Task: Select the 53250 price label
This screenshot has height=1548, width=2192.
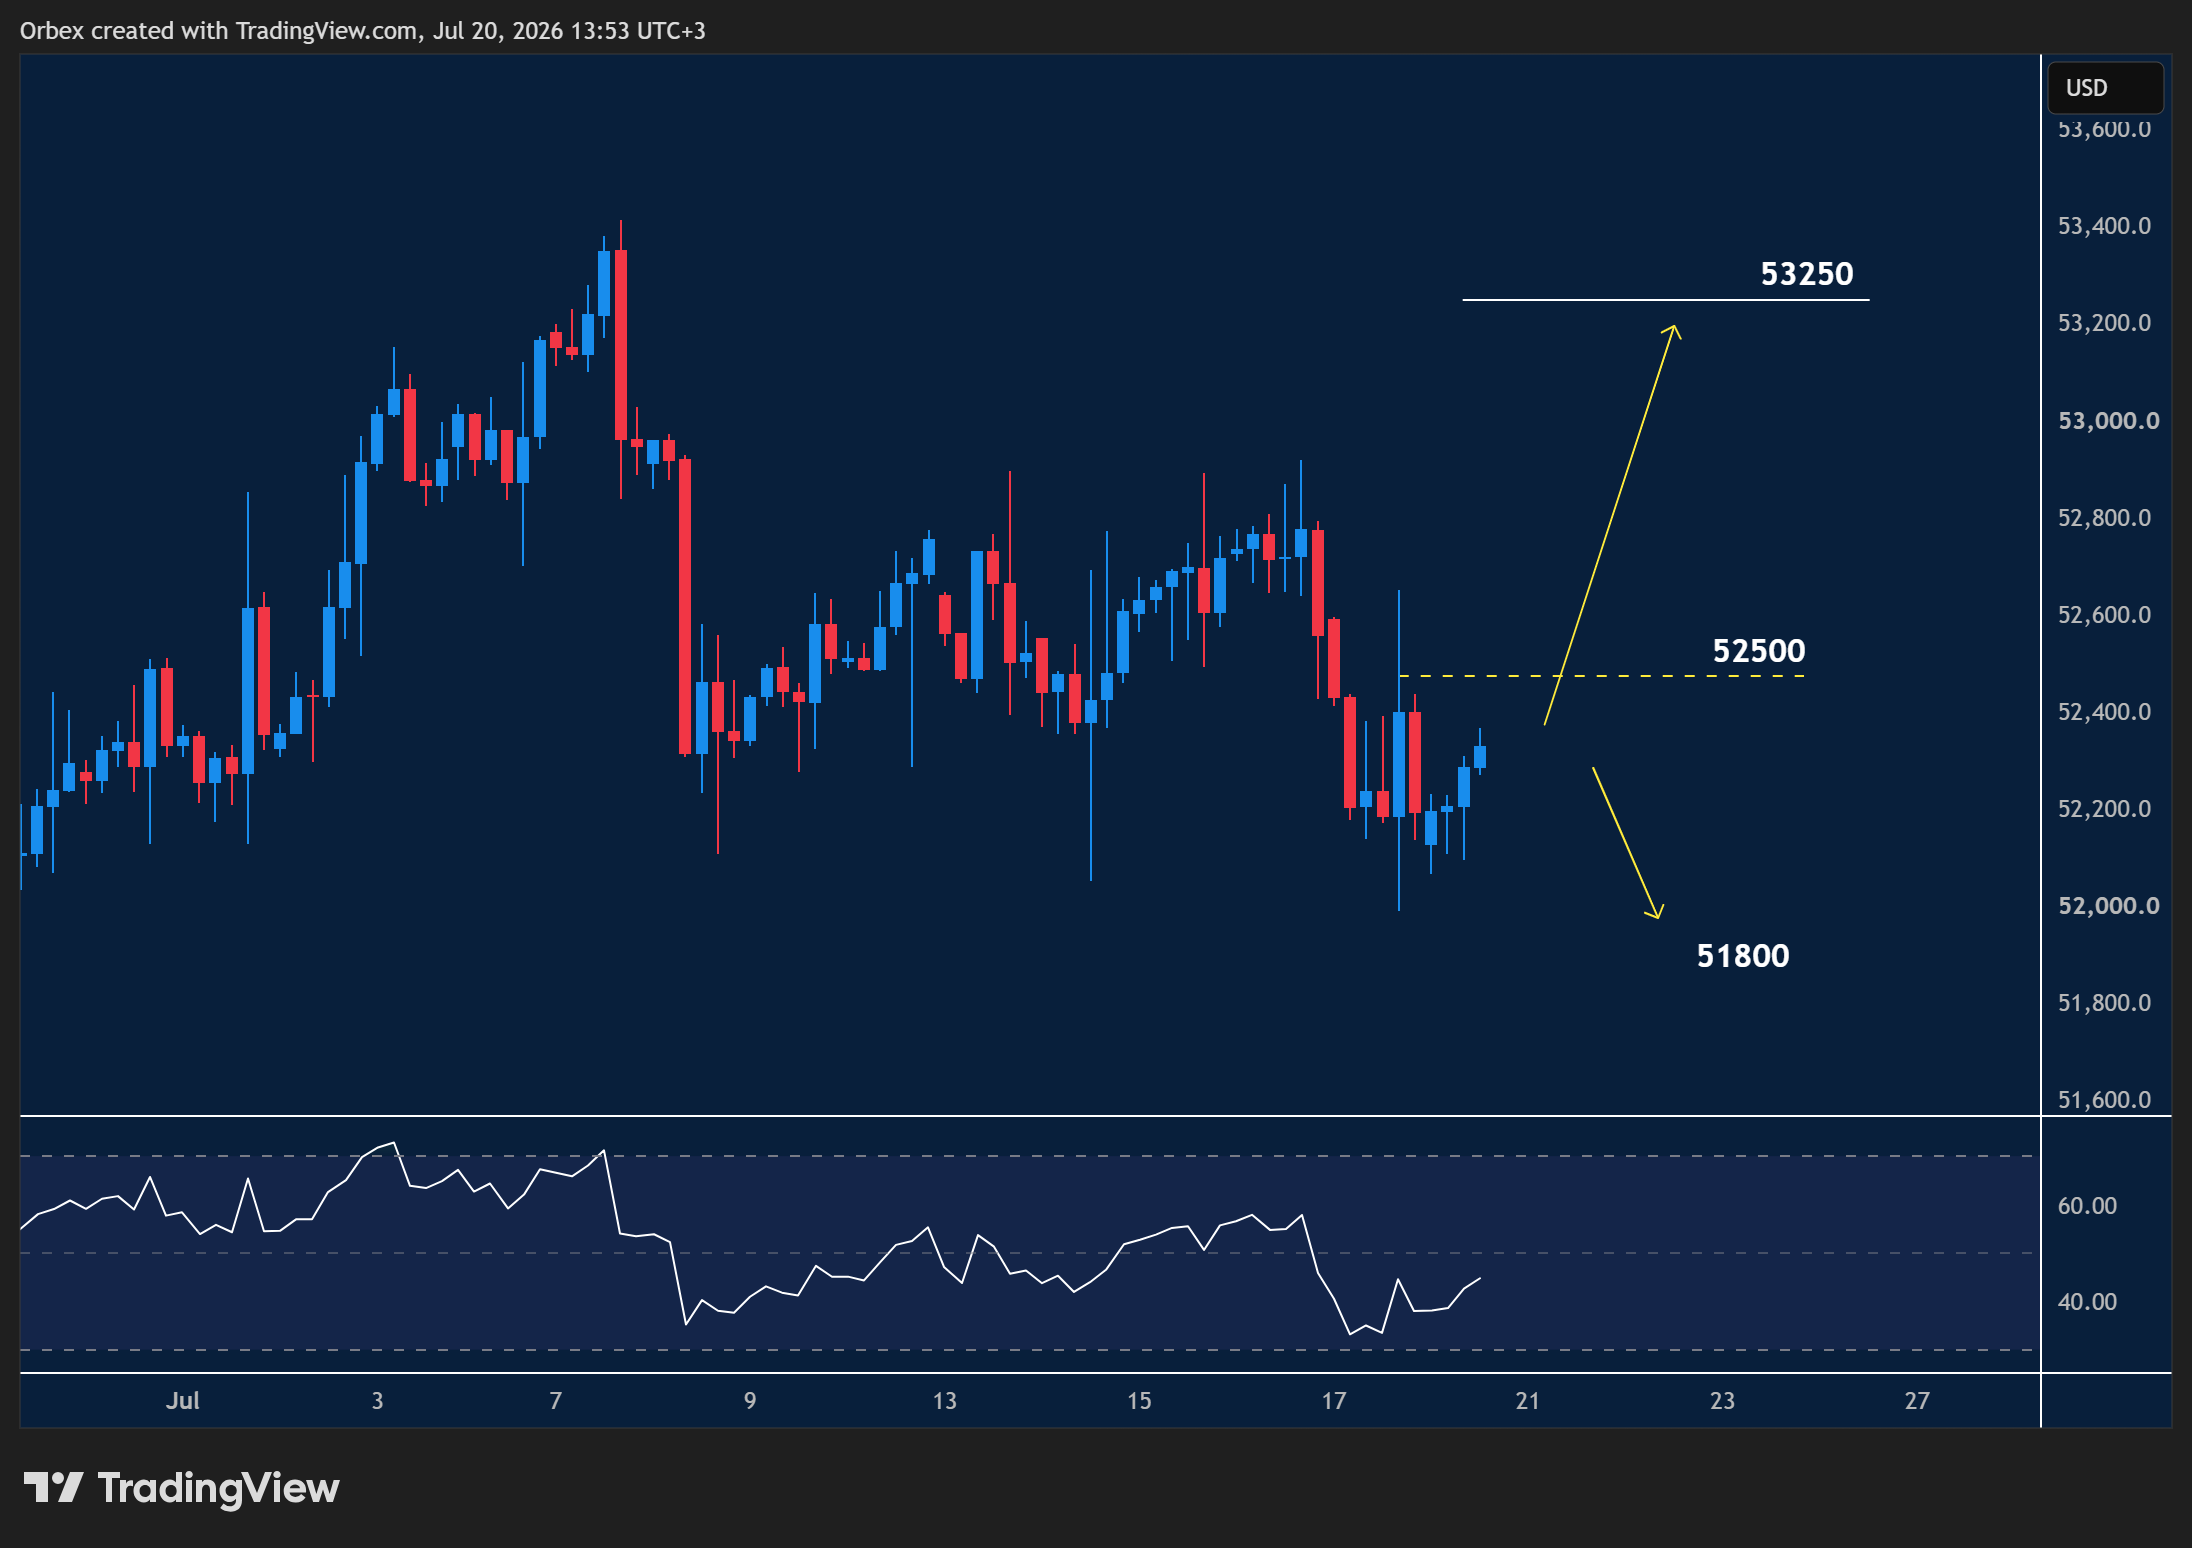Action: tap(1806, 274)
